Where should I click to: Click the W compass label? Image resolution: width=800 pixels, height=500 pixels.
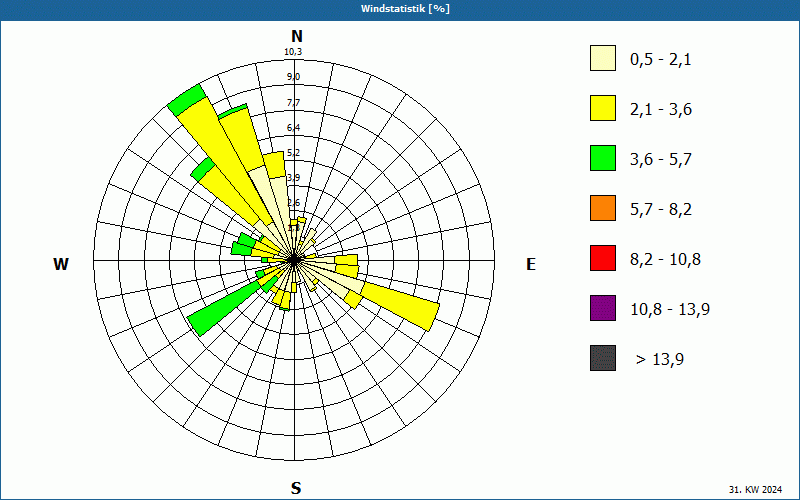pos(61,264)
